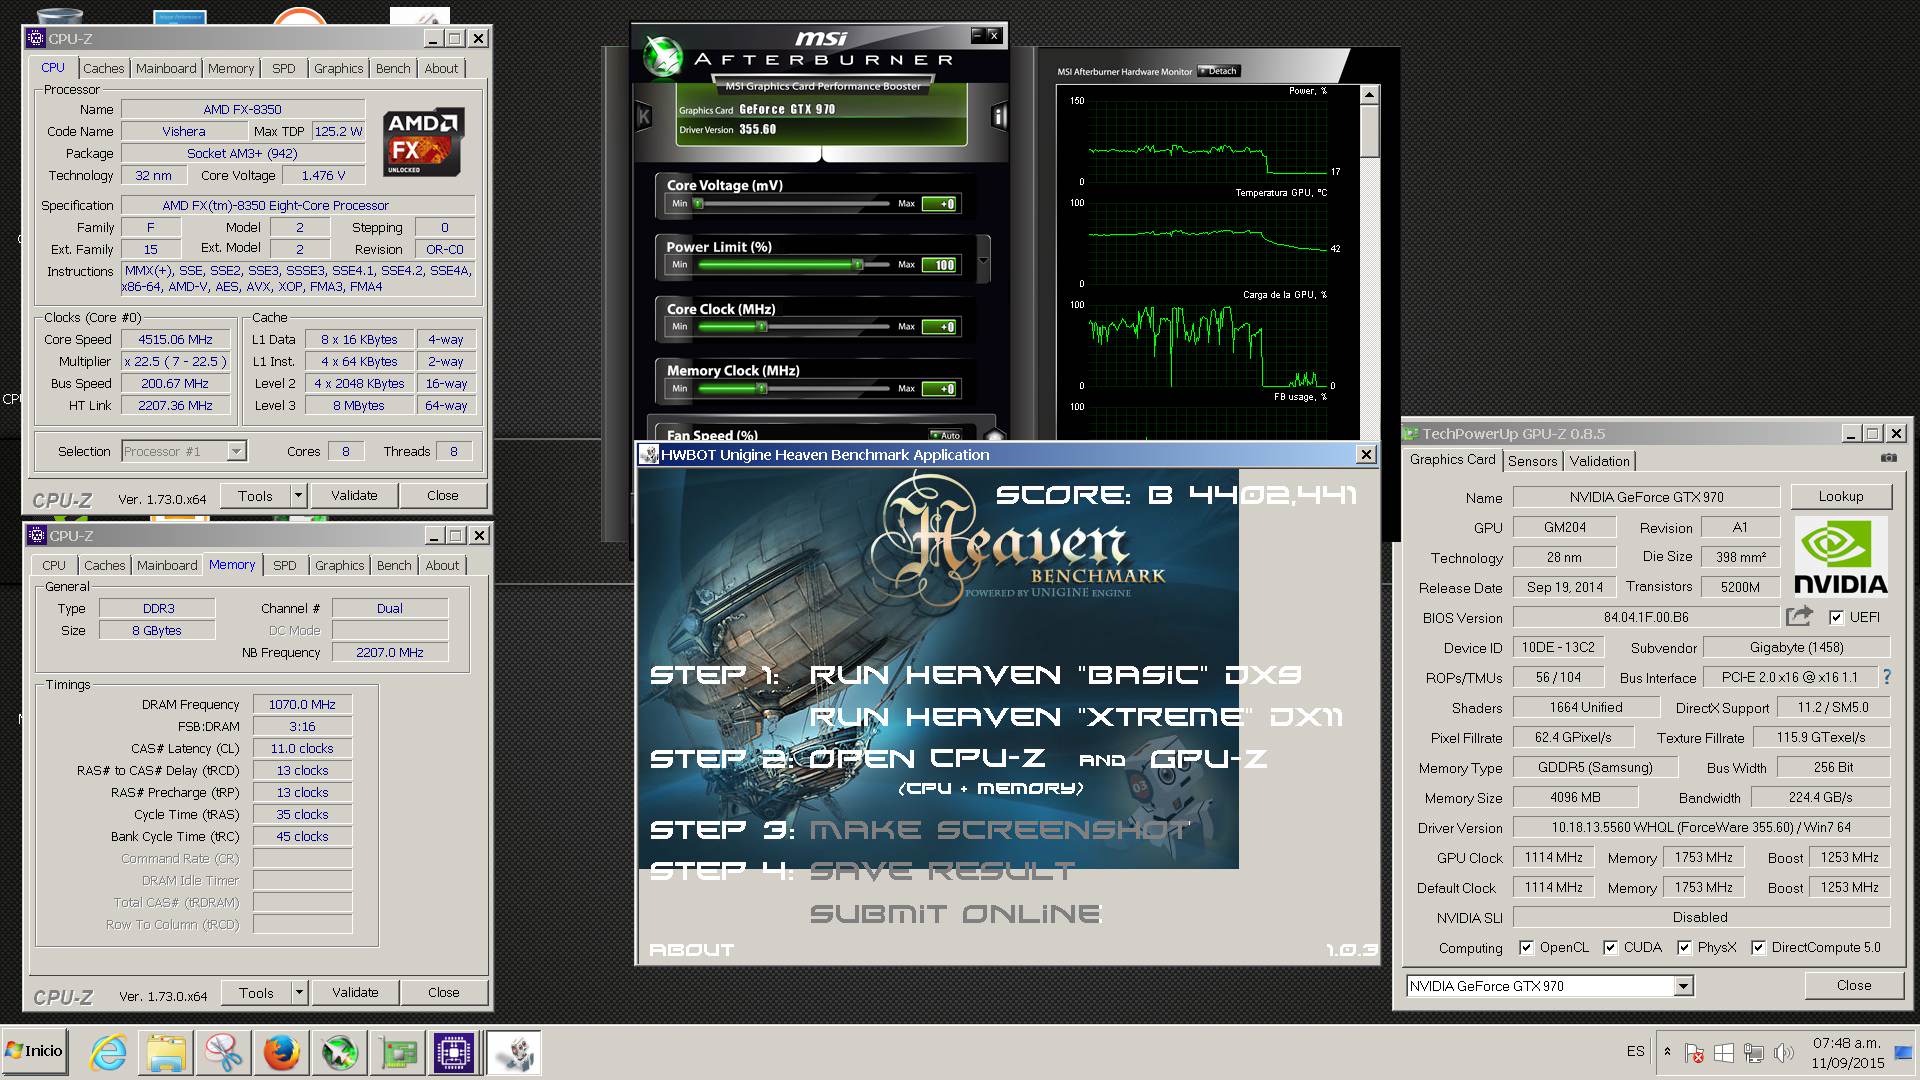
Task: Toggle the PhysX checkbox
Action: point(1684,947)
